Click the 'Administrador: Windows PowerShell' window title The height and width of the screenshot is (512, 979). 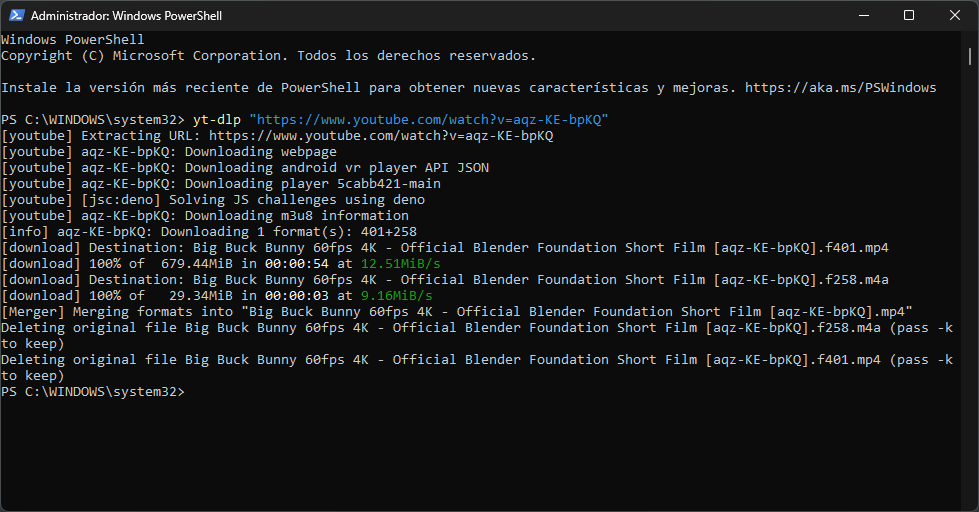[x=126, y=16]
